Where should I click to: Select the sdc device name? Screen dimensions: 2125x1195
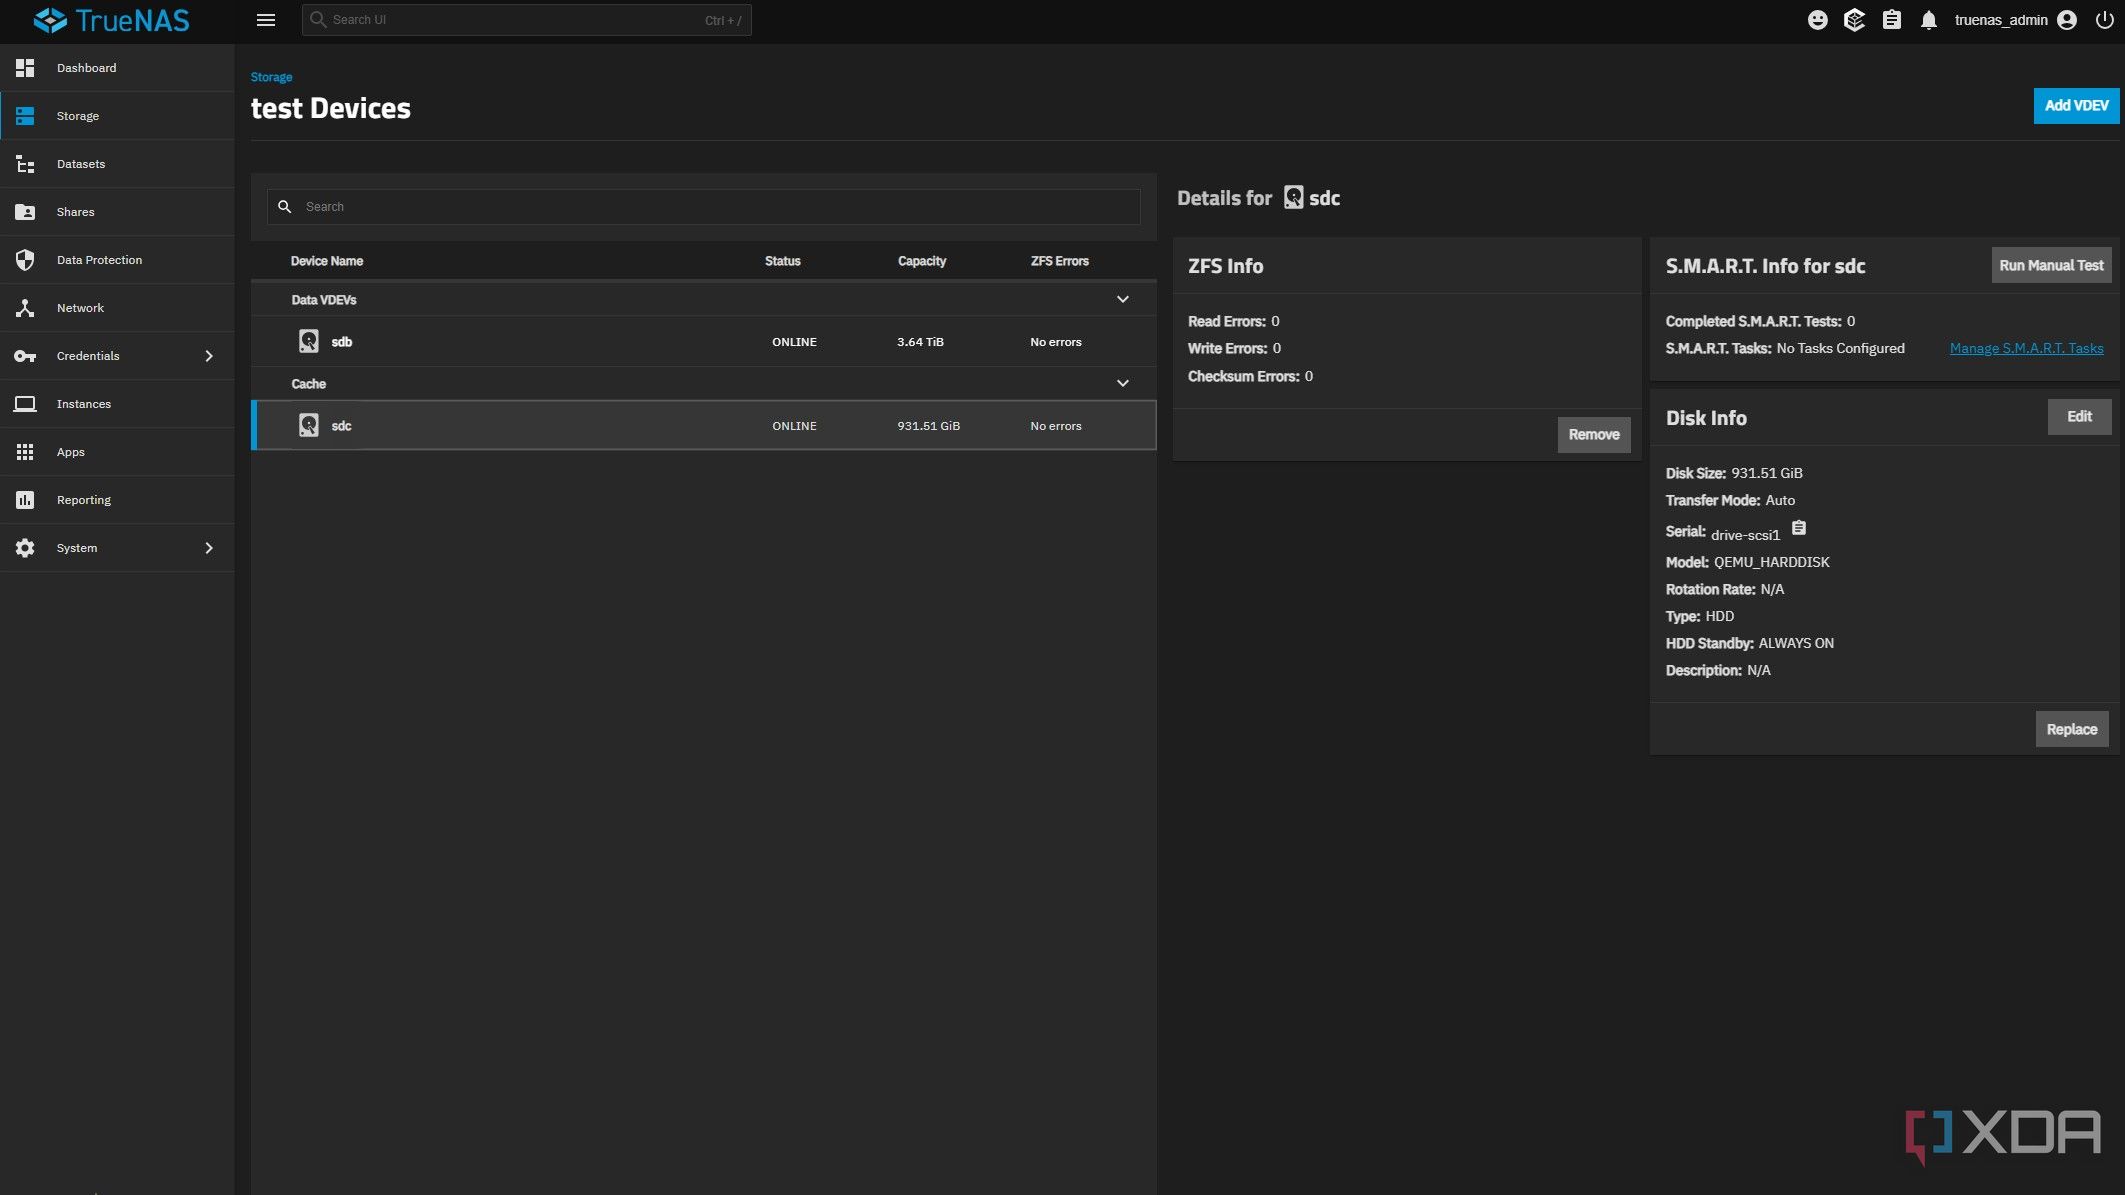pos(341,426)
